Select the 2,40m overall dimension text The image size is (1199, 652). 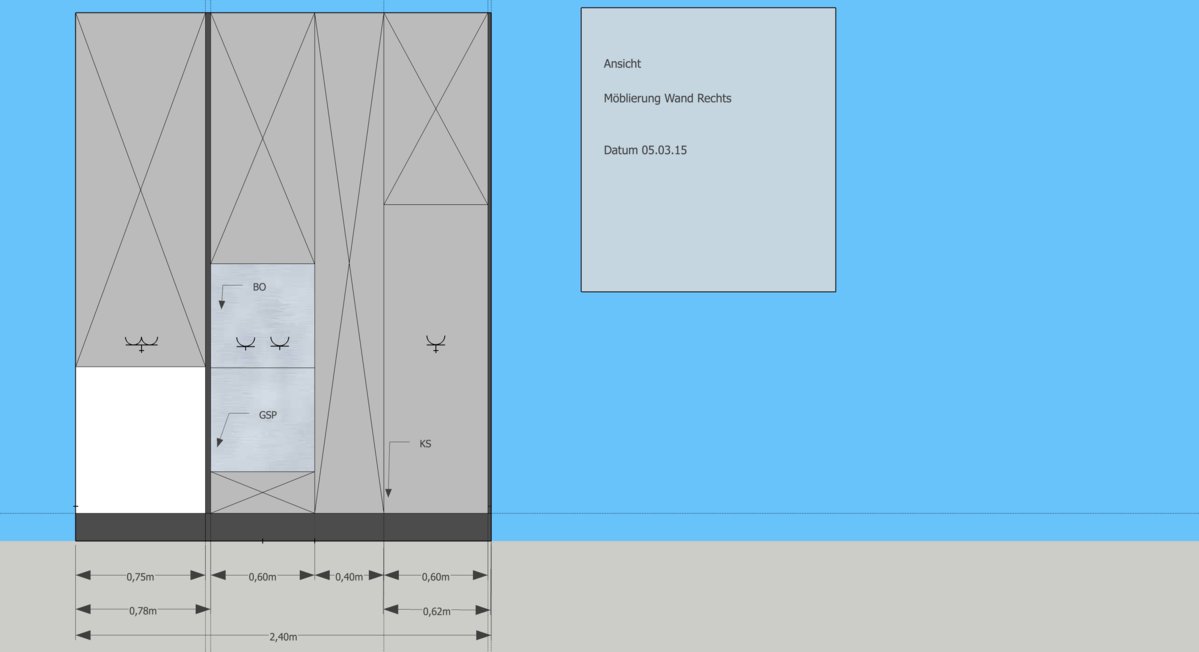283,636
